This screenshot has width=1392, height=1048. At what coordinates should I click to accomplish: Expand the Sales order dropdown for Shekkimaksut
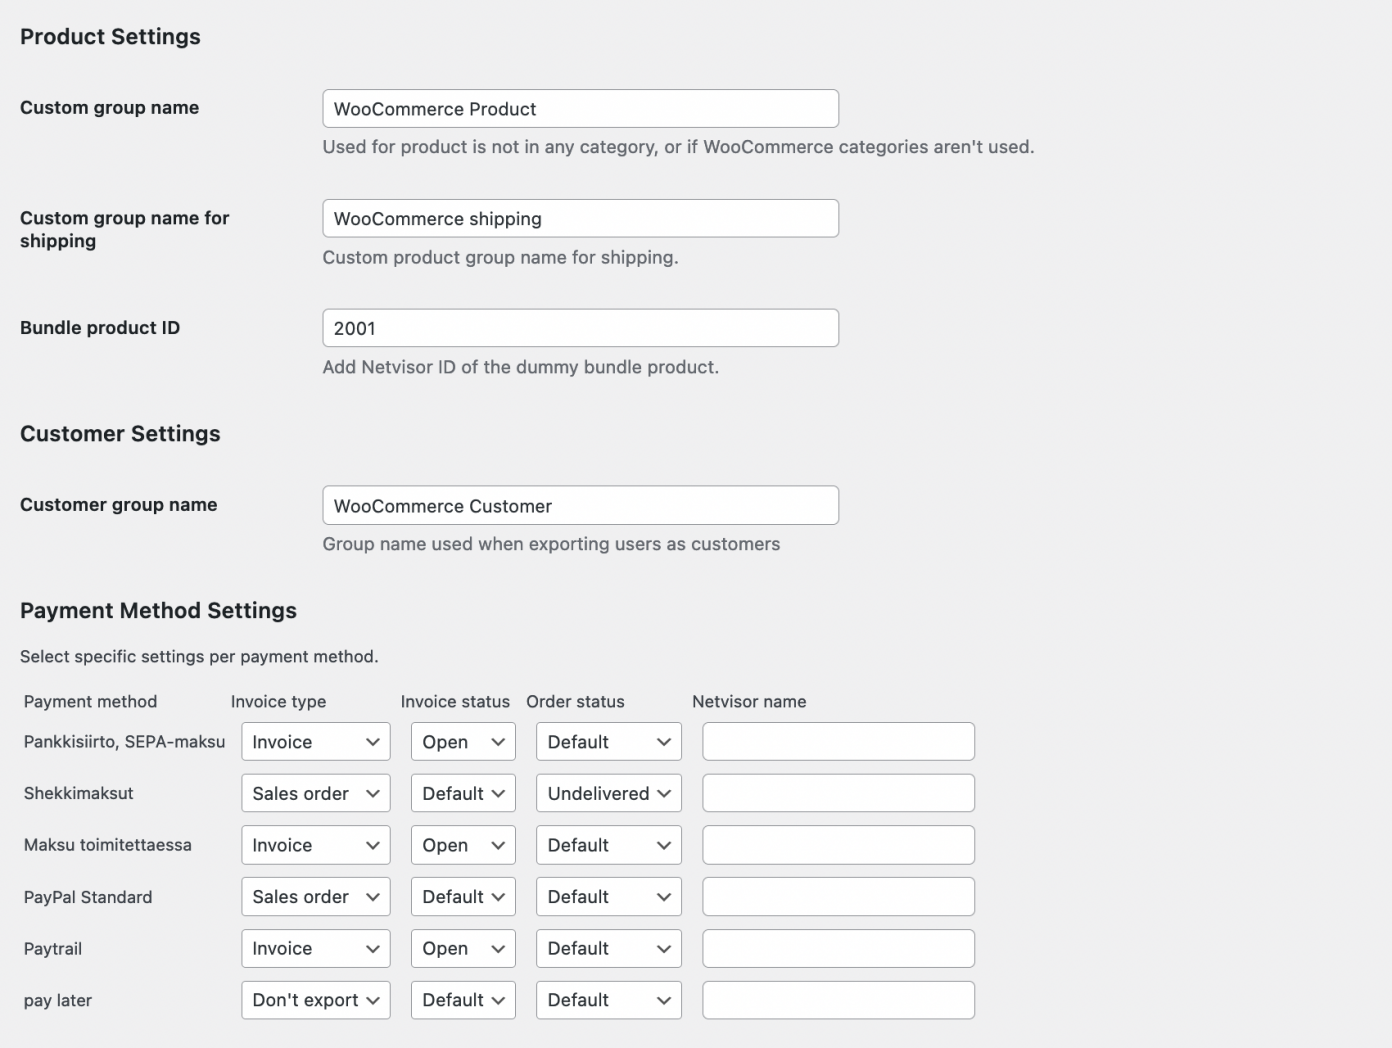(x=315, y=793)
